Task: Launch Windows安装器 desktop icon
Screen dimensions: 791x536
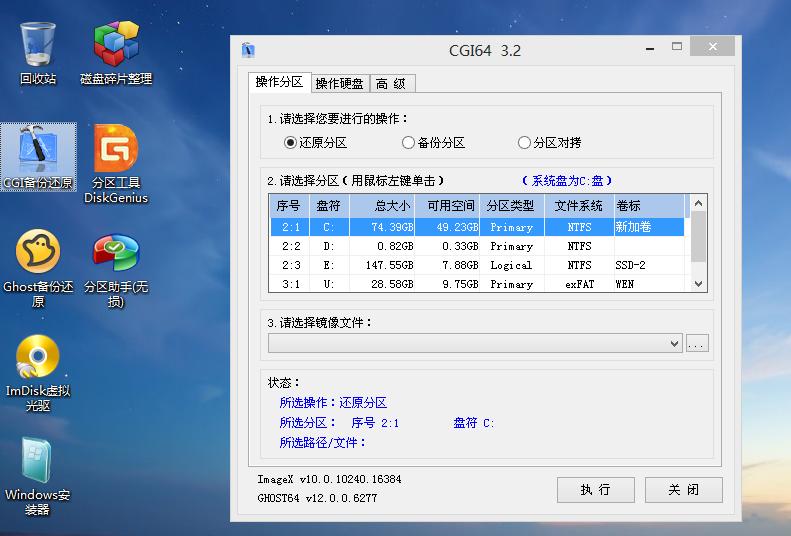Action: click(38, 477)
